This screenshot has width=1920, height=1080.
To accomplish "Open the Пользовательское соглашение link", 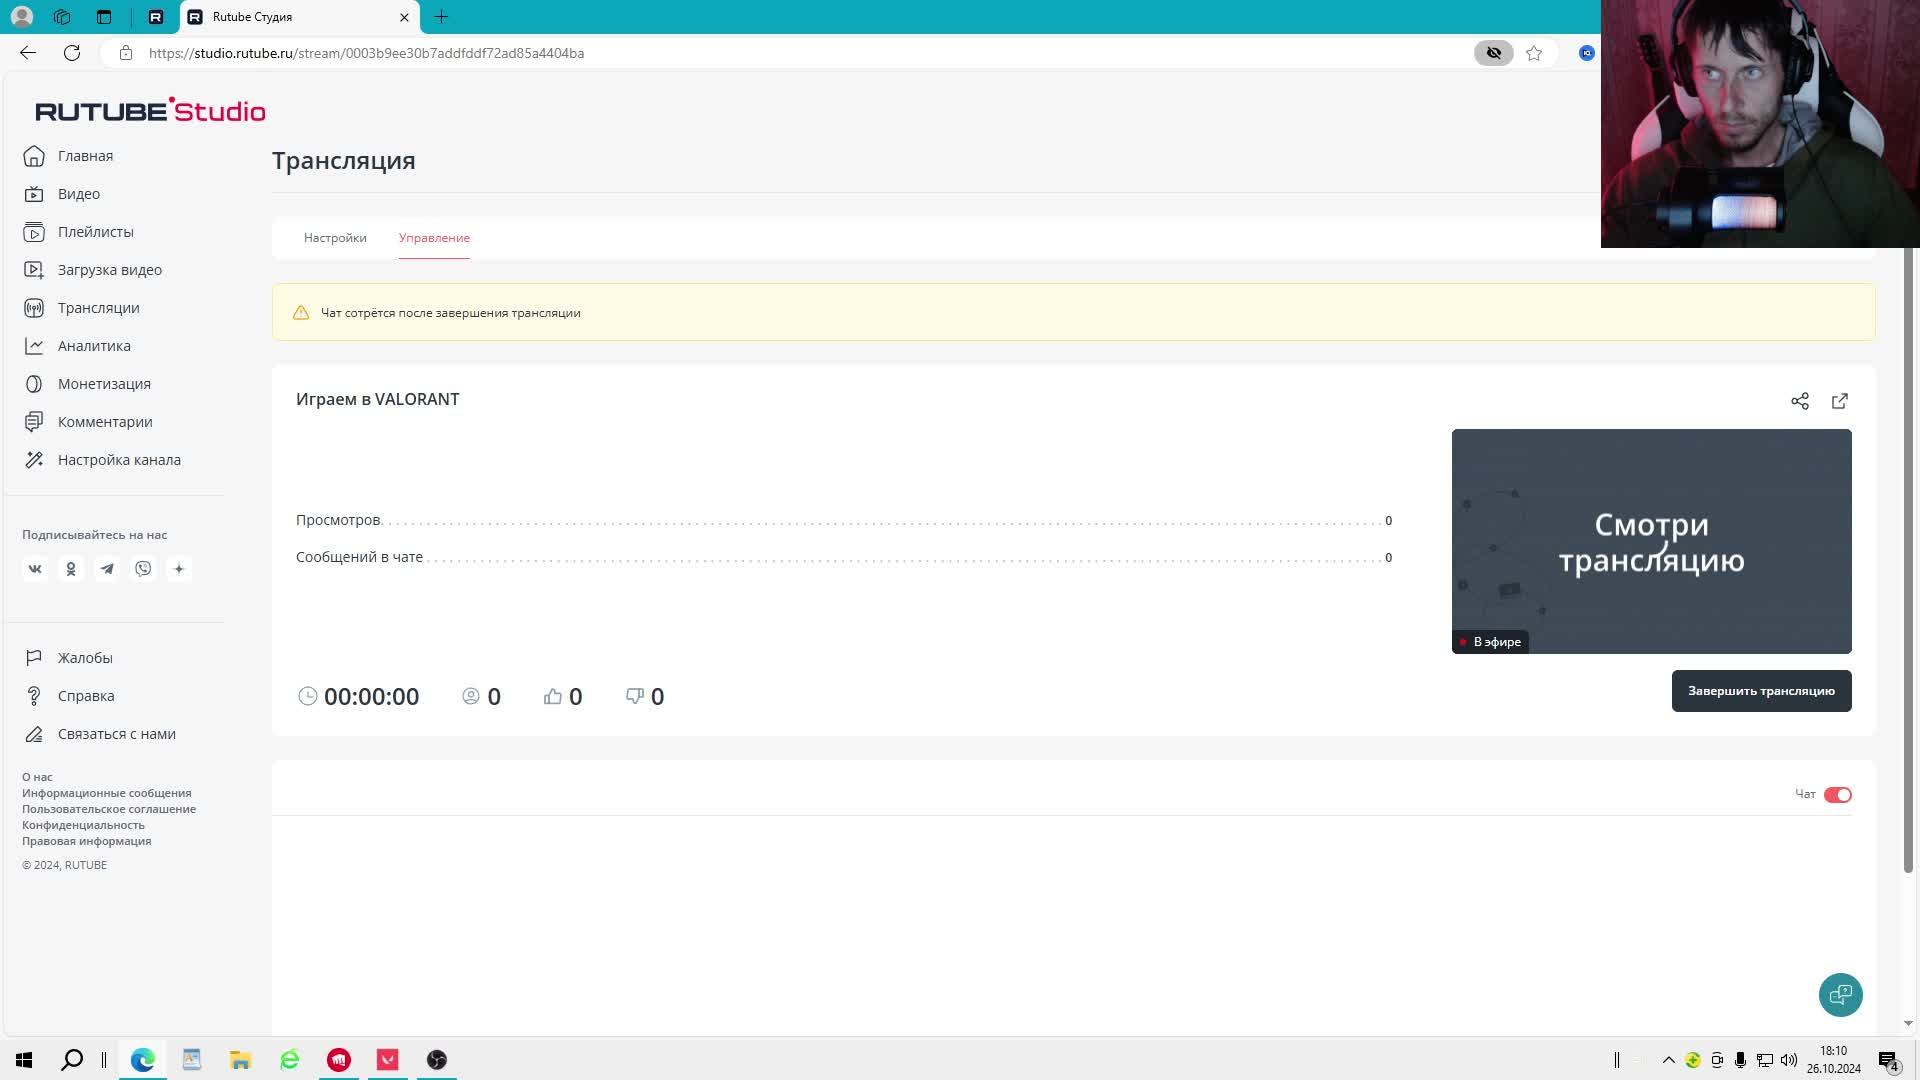I will click(109, 809).
